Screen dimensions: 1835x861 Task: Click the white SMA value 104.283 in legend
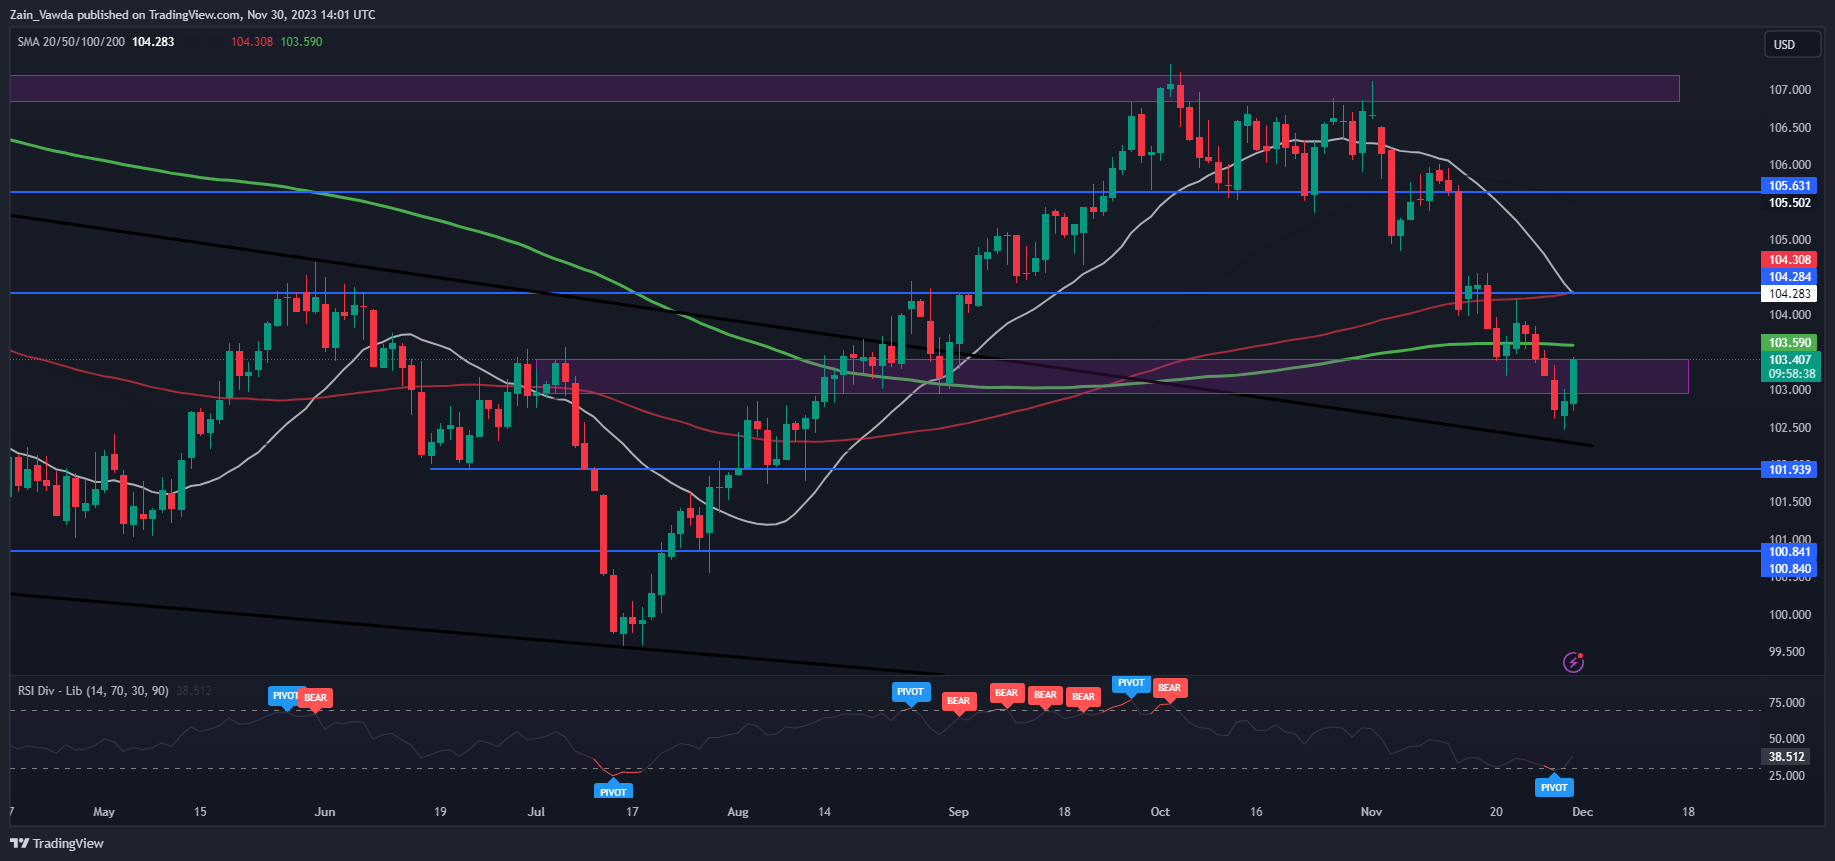click(153, 42)
